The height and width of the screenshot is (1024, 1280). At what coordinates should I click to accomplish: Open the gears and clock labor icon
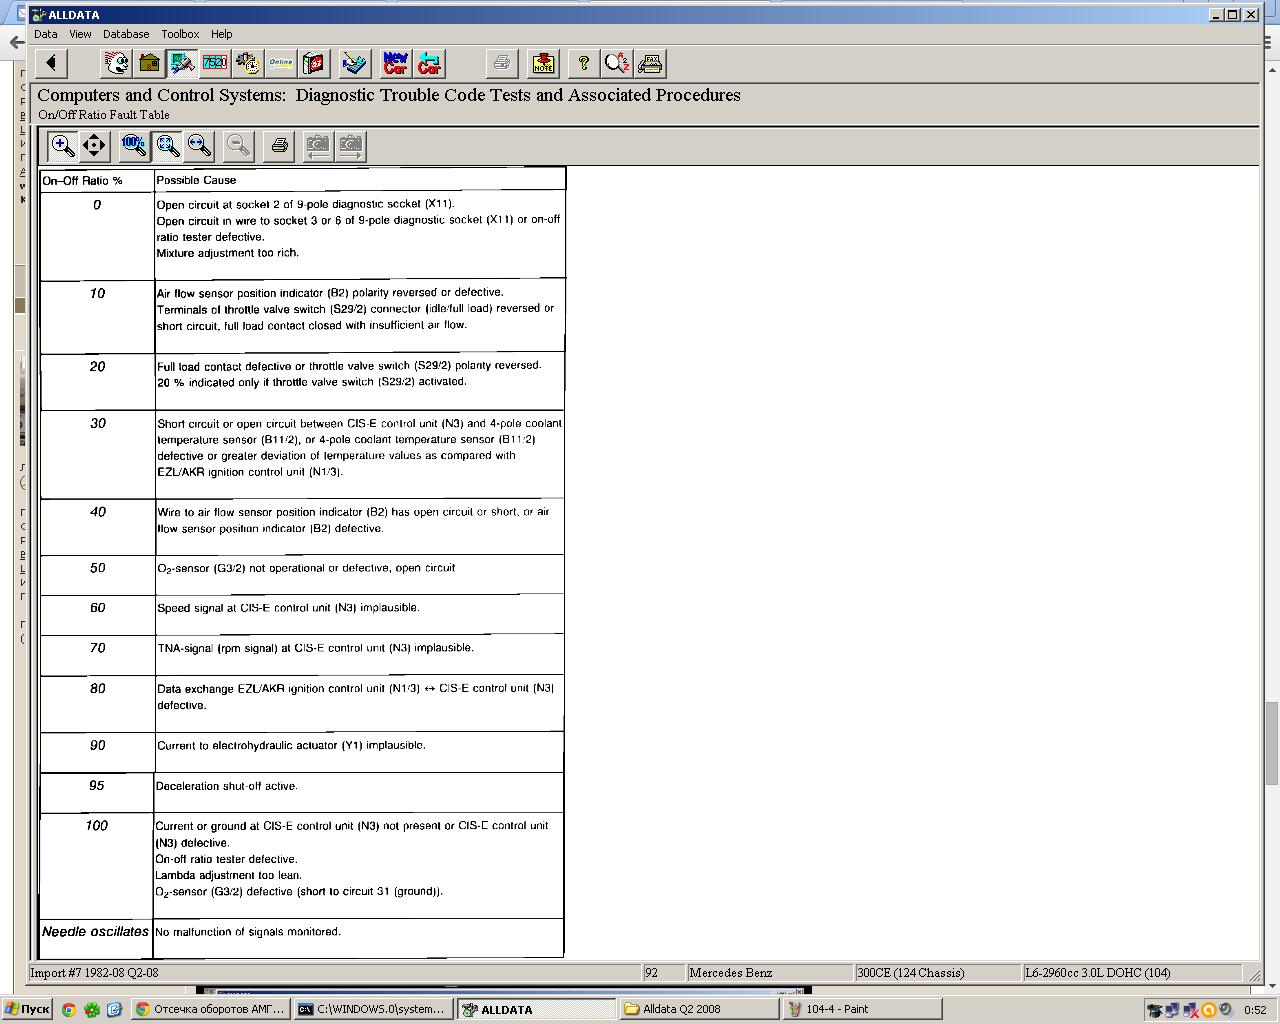tap(248, 63)
